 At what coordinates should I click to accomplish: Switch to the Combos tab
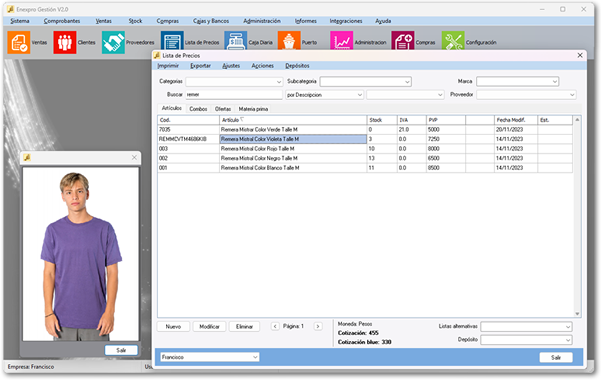coord(198,109)
